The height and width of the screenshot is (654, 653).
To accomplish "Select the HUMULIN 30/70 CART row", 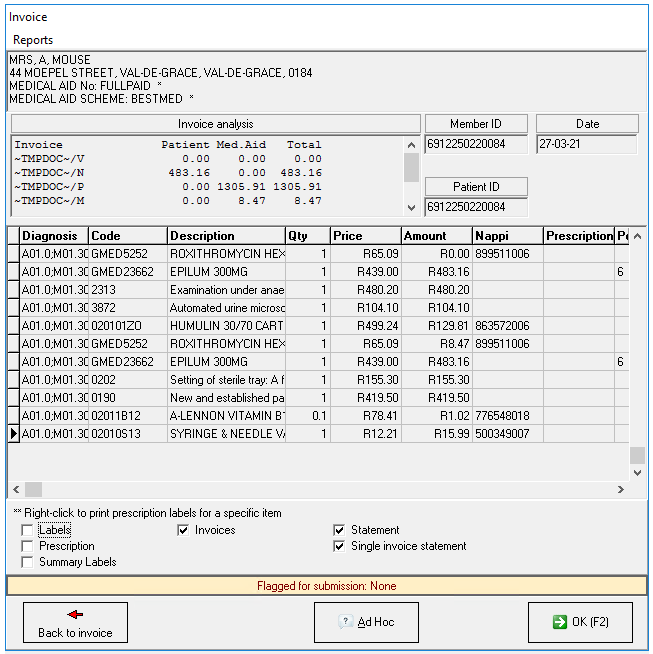I will pos(226,325).
